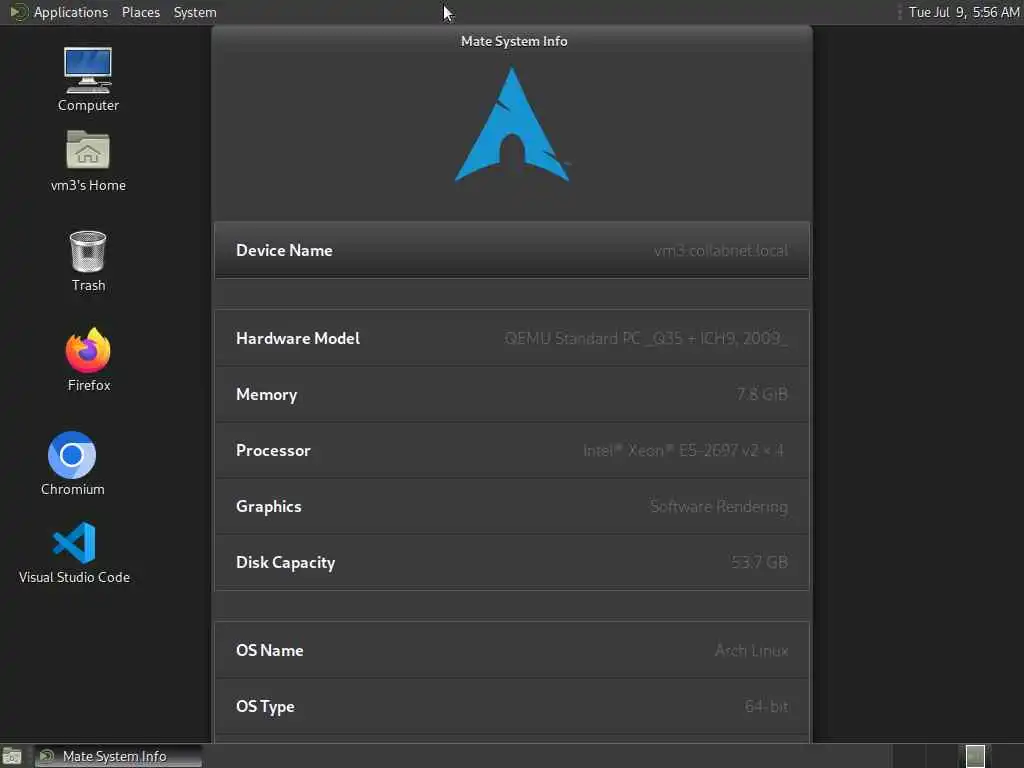Click the OS Name label
The height and width of the screenshot is (768, 1024).
[270, 650]
